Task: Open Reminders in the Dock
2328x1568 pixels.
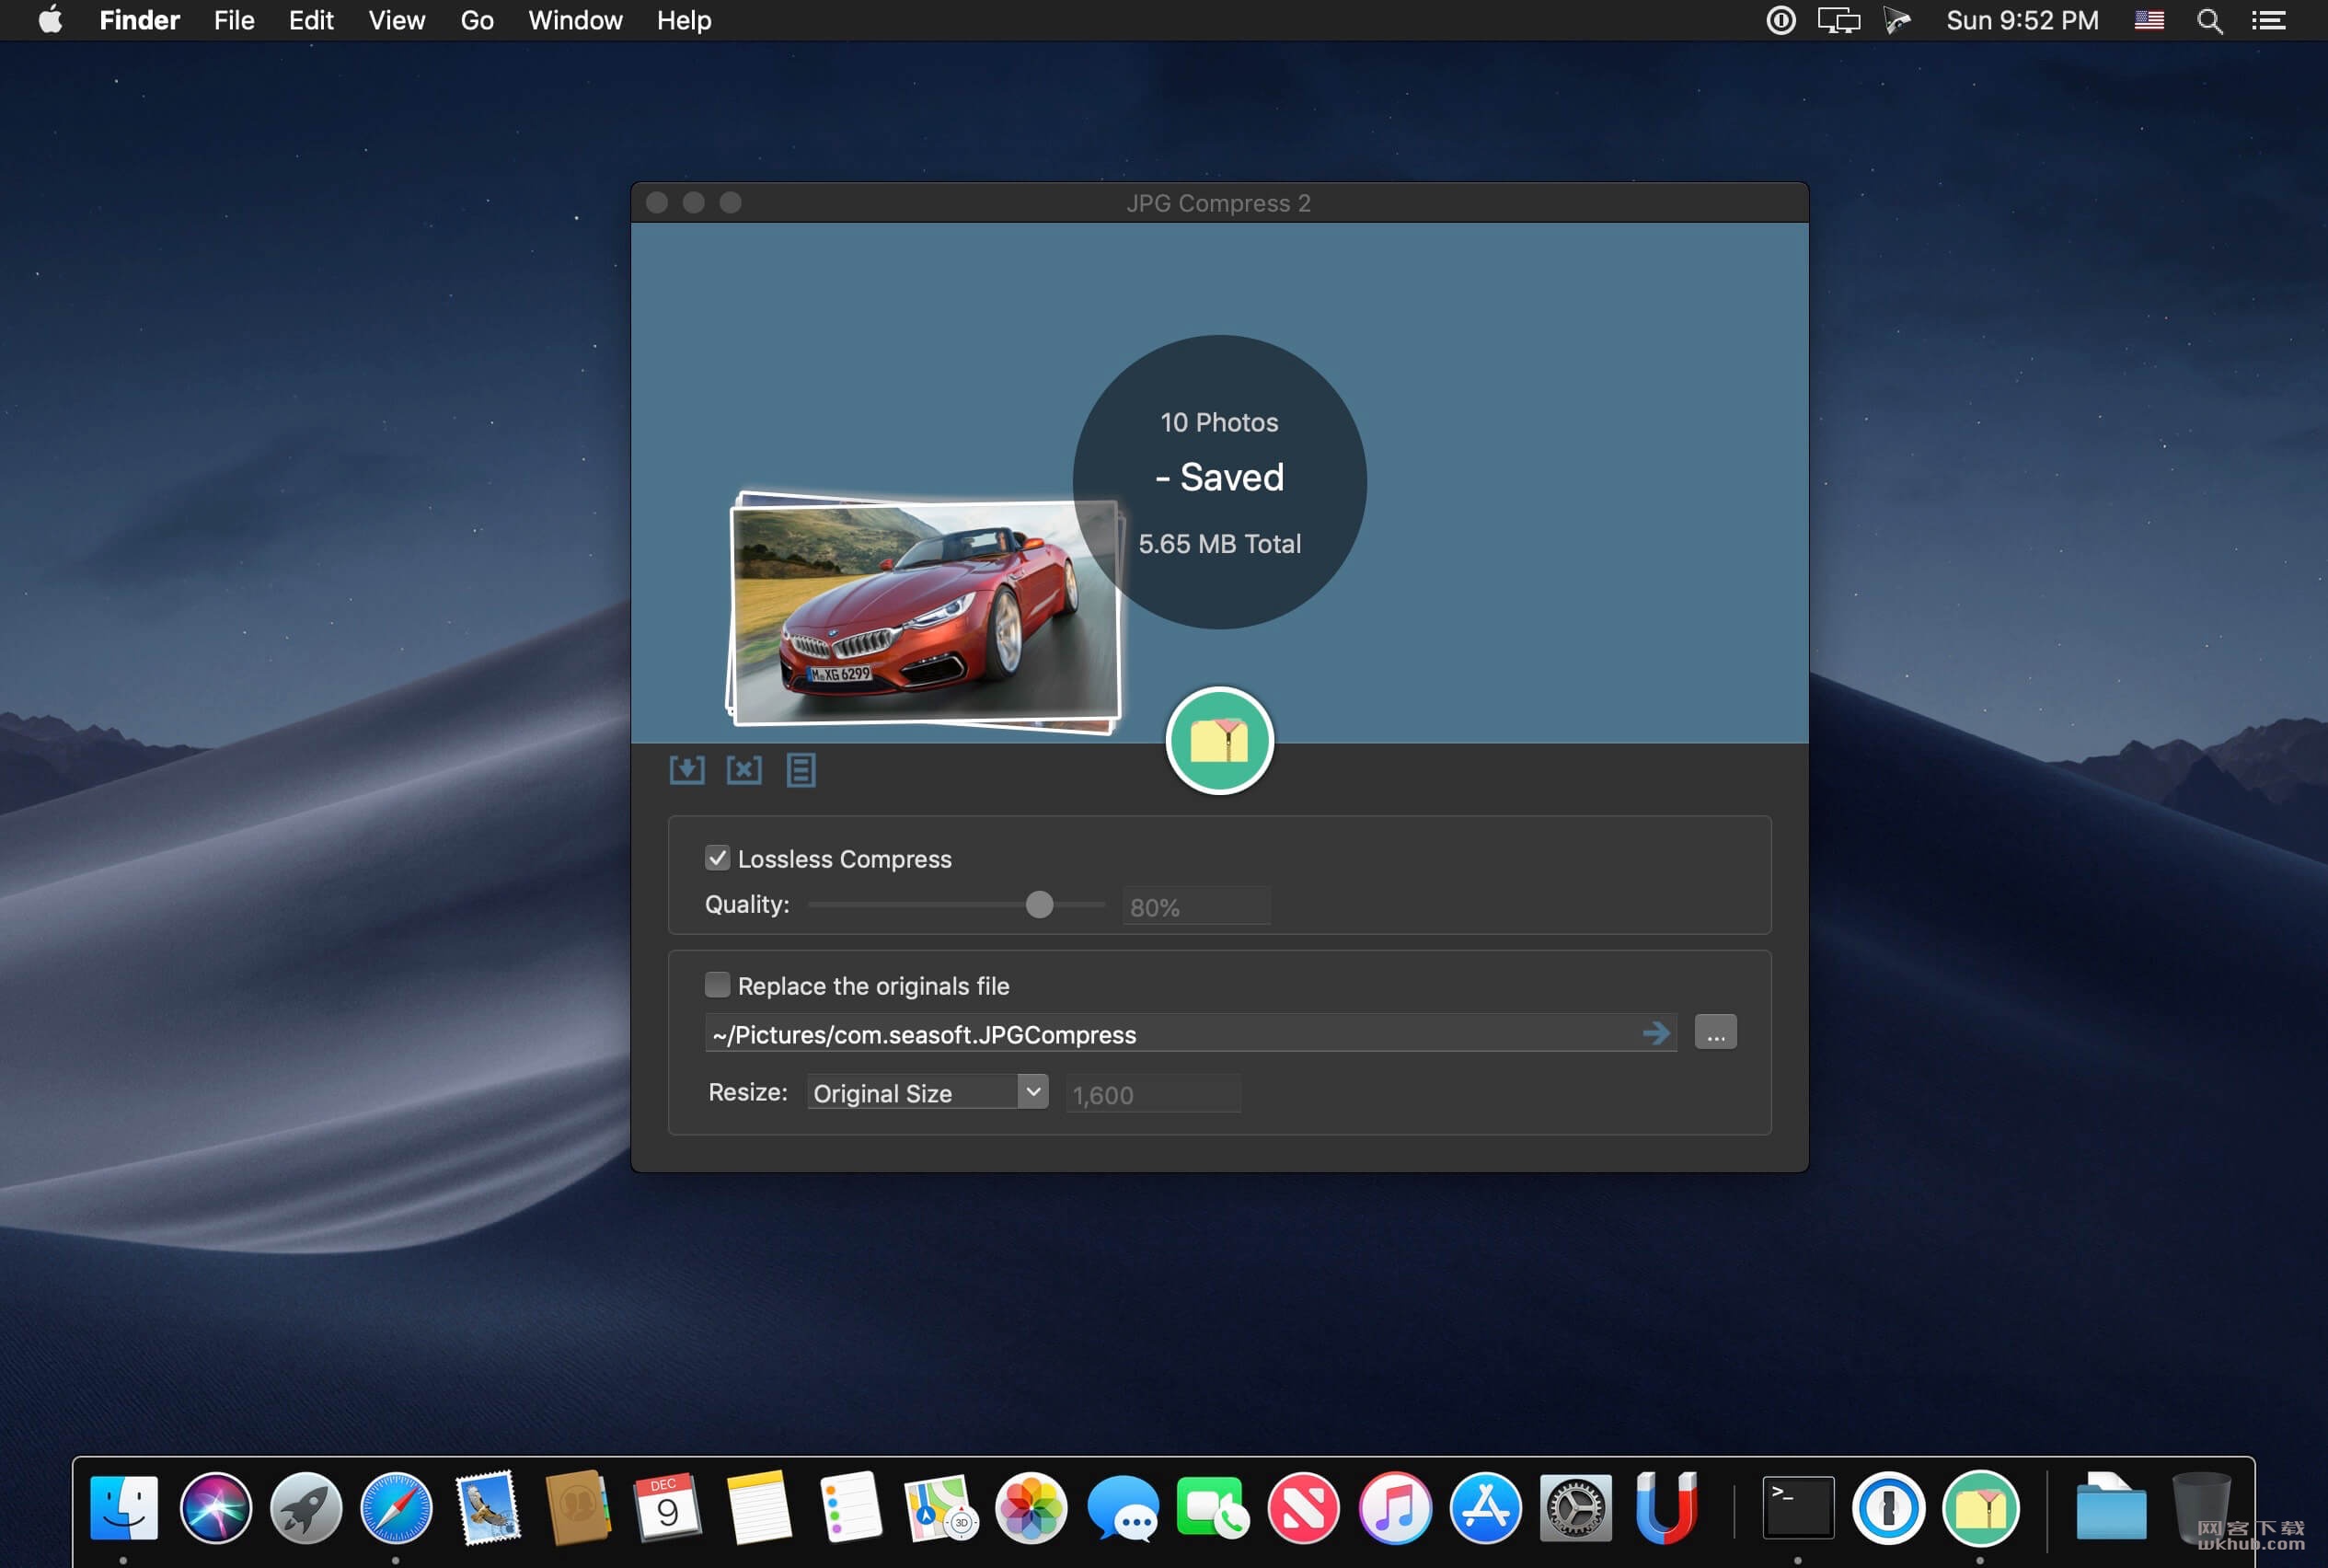Action: click(x=850, y=1507)
